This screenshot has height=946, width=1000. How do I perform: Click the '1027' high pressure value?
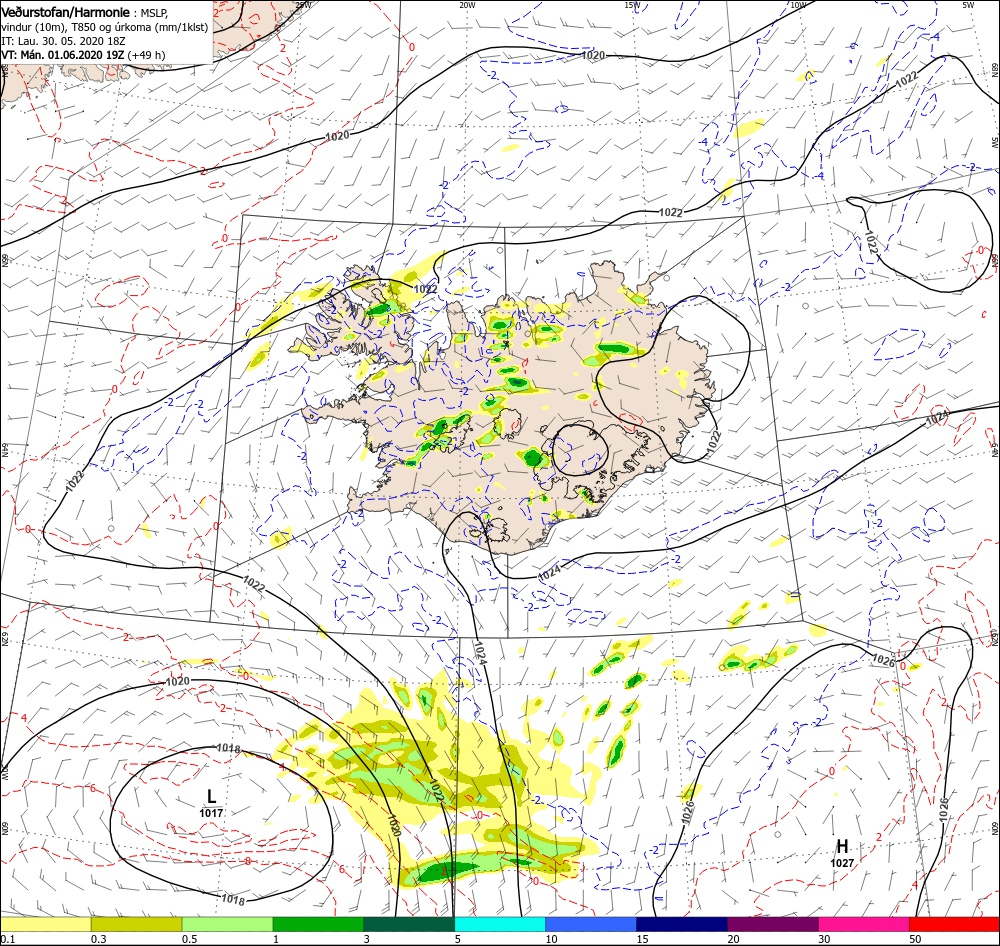[842, 863]
